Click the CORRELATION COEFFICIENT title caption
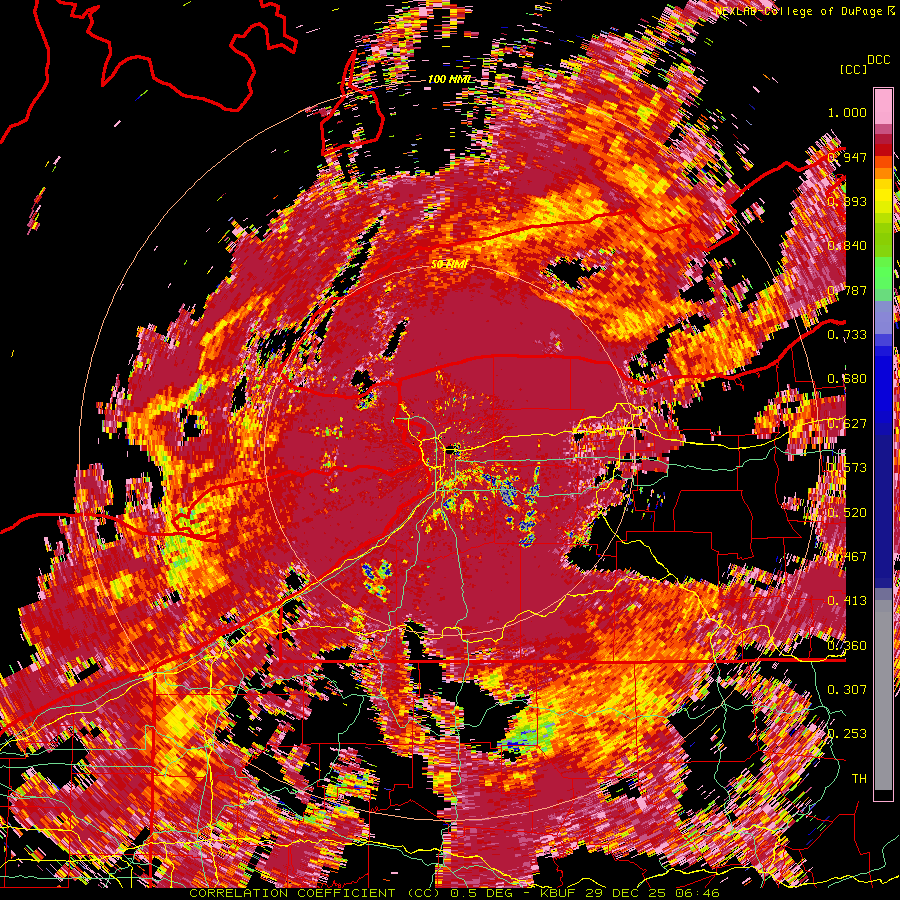 [454, 893]
